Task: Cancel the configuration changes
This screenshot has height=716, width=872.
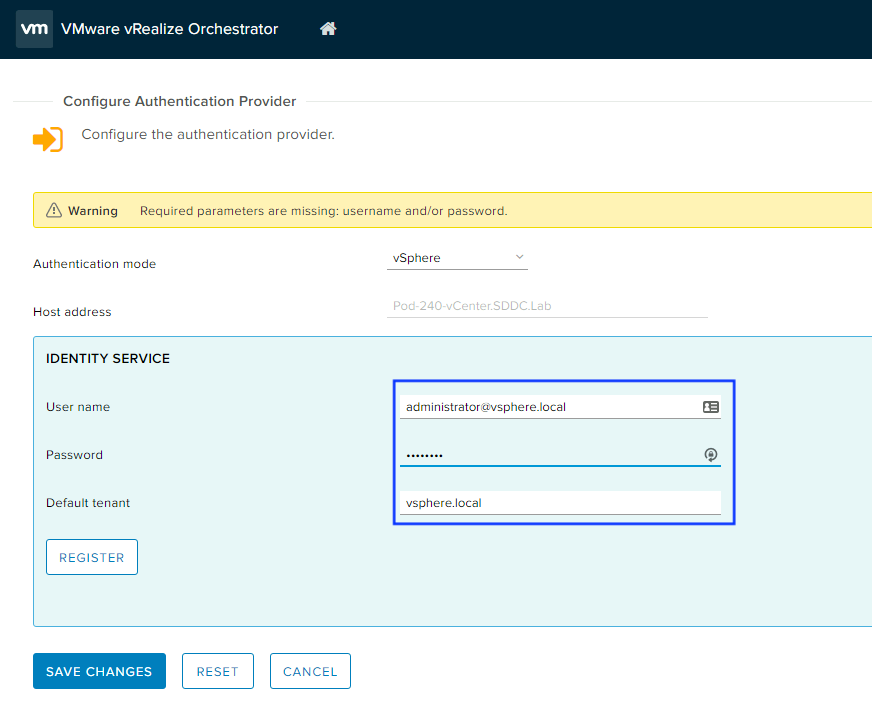Action: point(310,671)
